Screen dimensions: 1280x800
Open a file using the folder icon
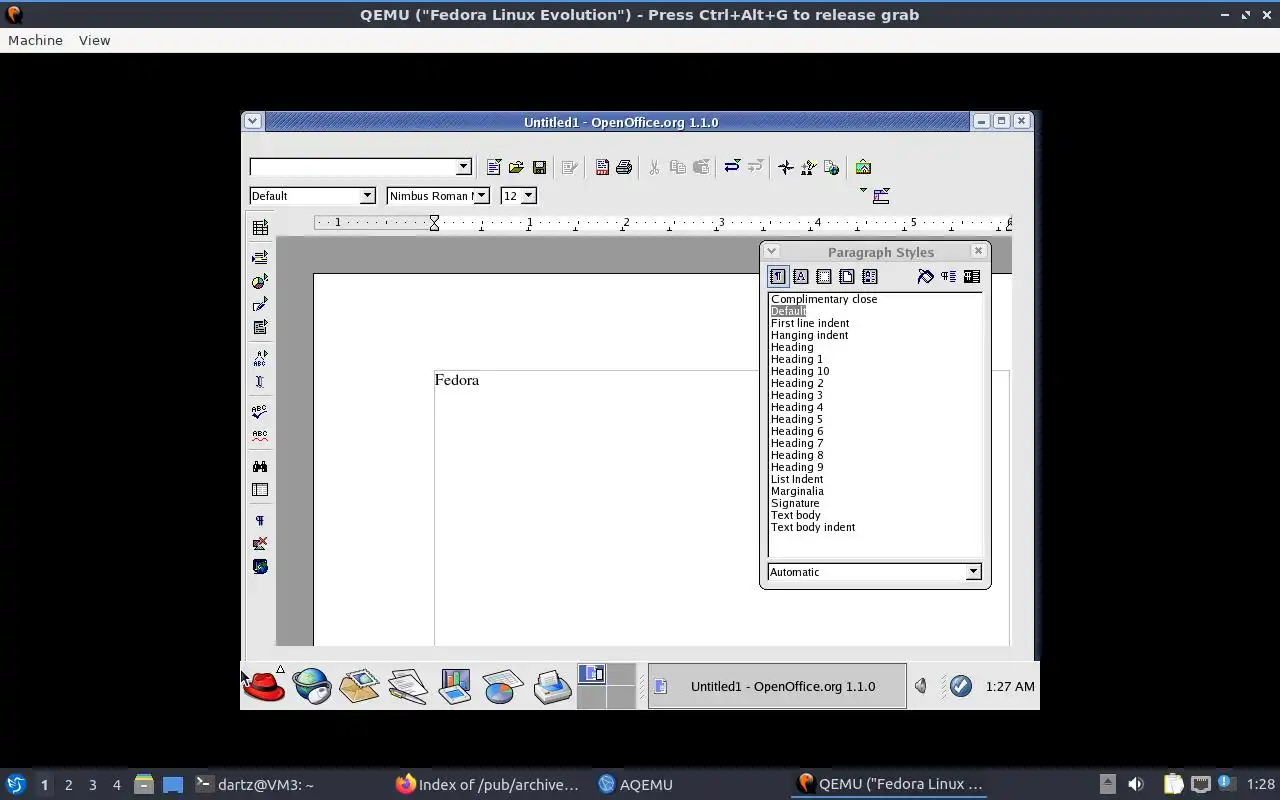516,167
